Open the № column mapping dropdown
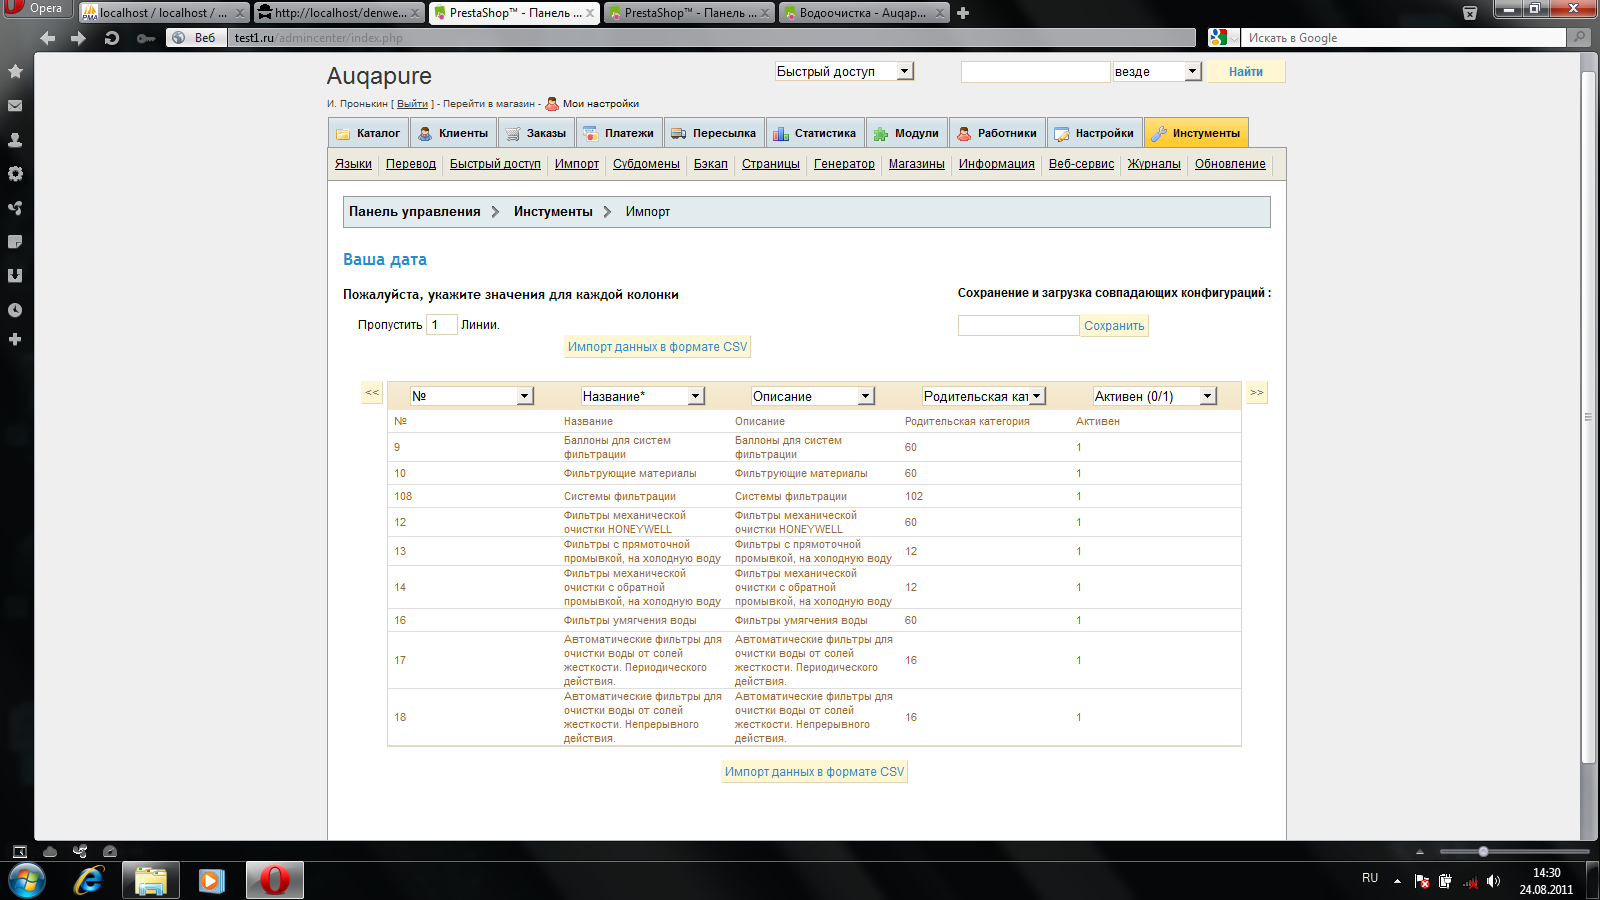This screenshot has width=1600, height=900. (x=472, y=397)
